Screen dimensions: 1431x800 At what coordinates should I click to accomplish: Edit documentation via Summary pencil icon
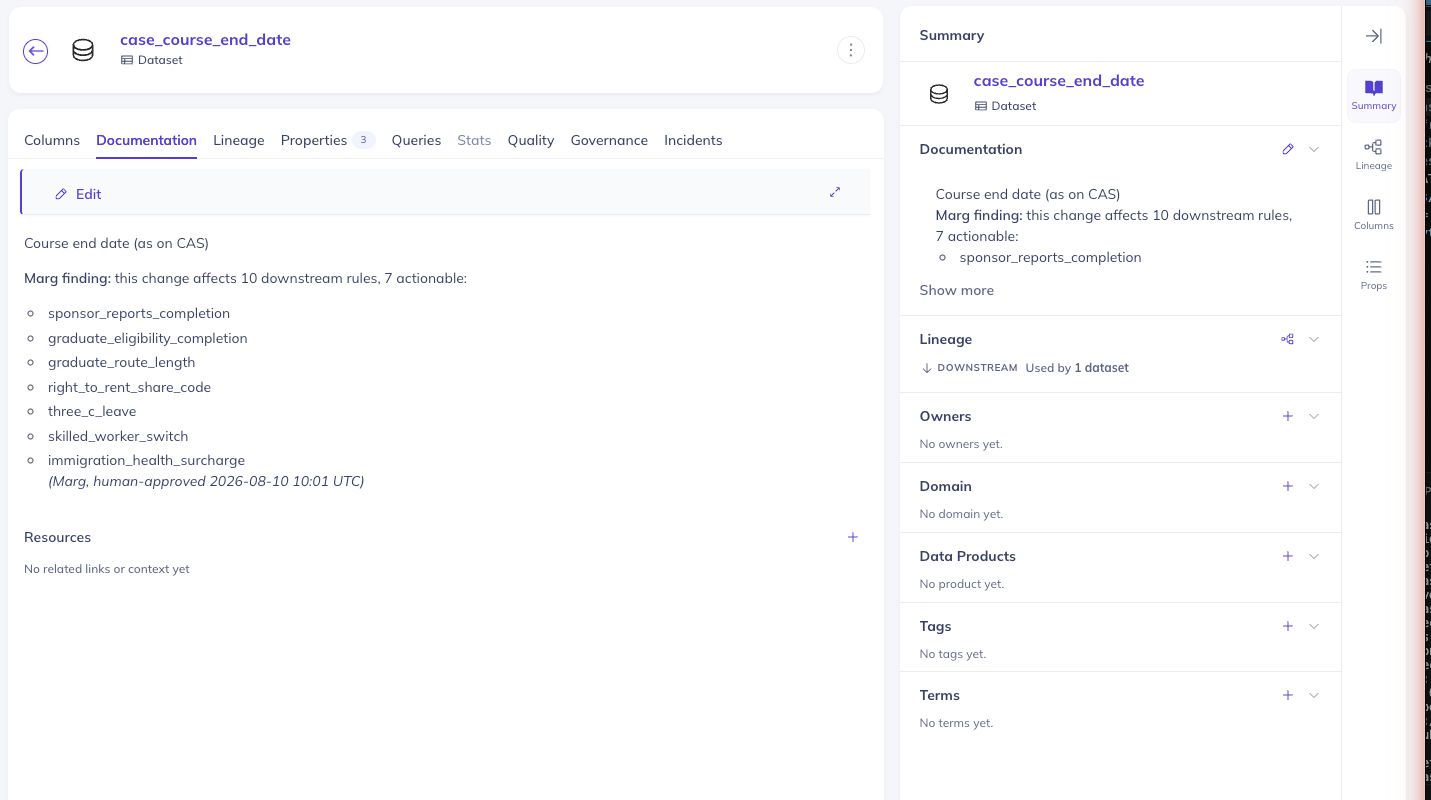[1288, 149]
